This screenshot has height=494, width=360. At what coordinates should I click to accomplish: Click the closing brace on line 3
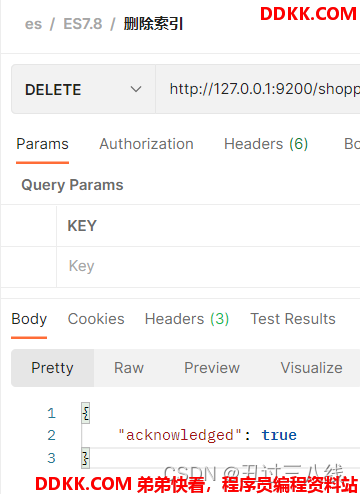click(86, 458)
